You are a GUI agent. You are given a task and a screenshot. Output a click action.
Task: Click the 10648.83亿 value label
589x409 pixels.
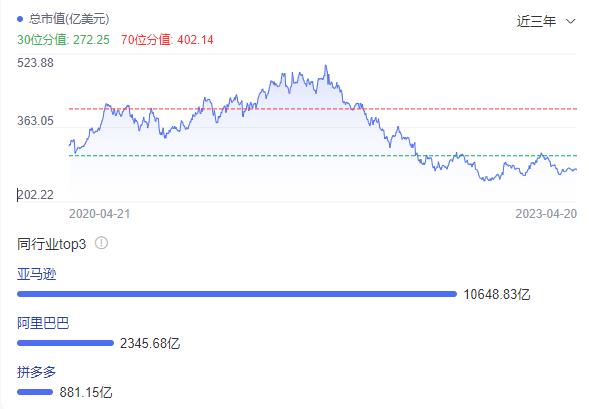[x=497, y=294]
